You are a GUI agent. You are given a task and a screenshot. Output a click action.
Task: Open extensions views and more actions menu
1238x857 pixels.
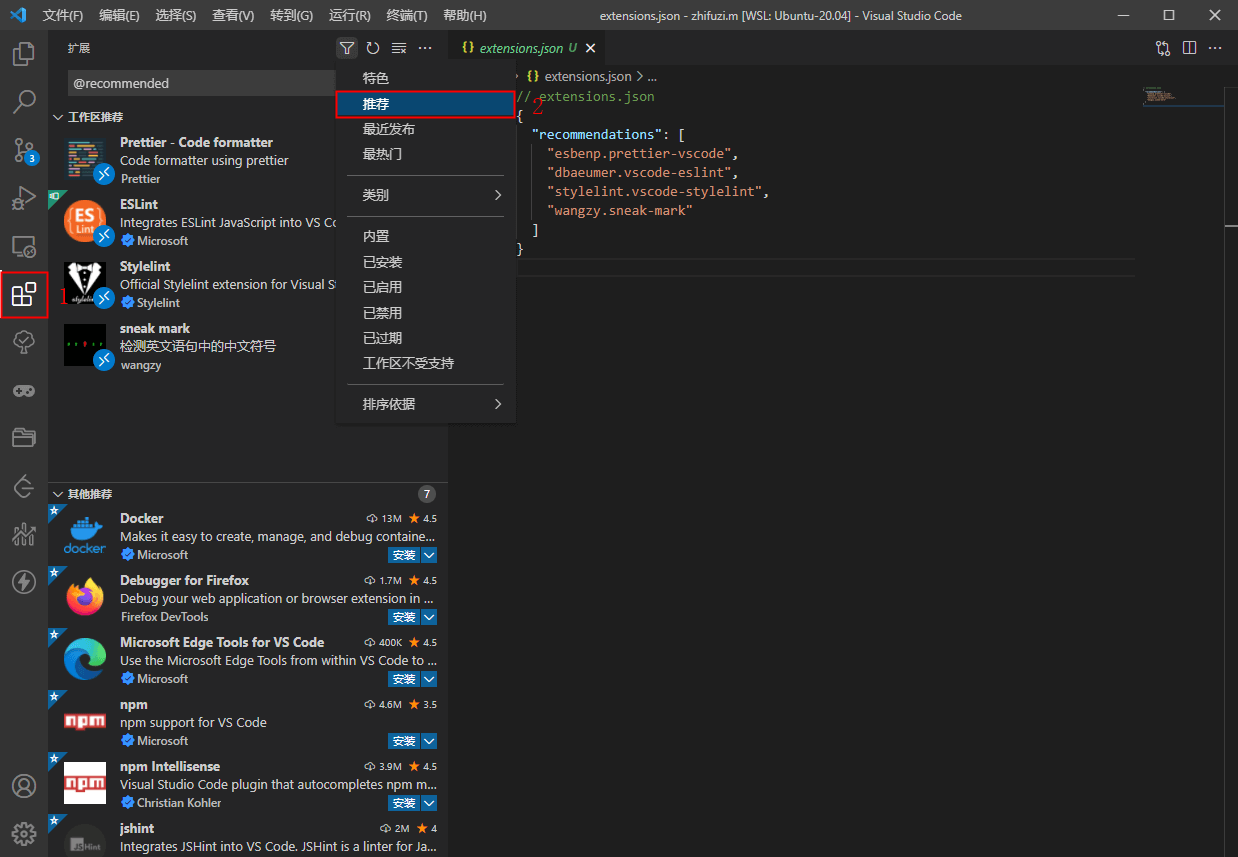pos(425,48)
